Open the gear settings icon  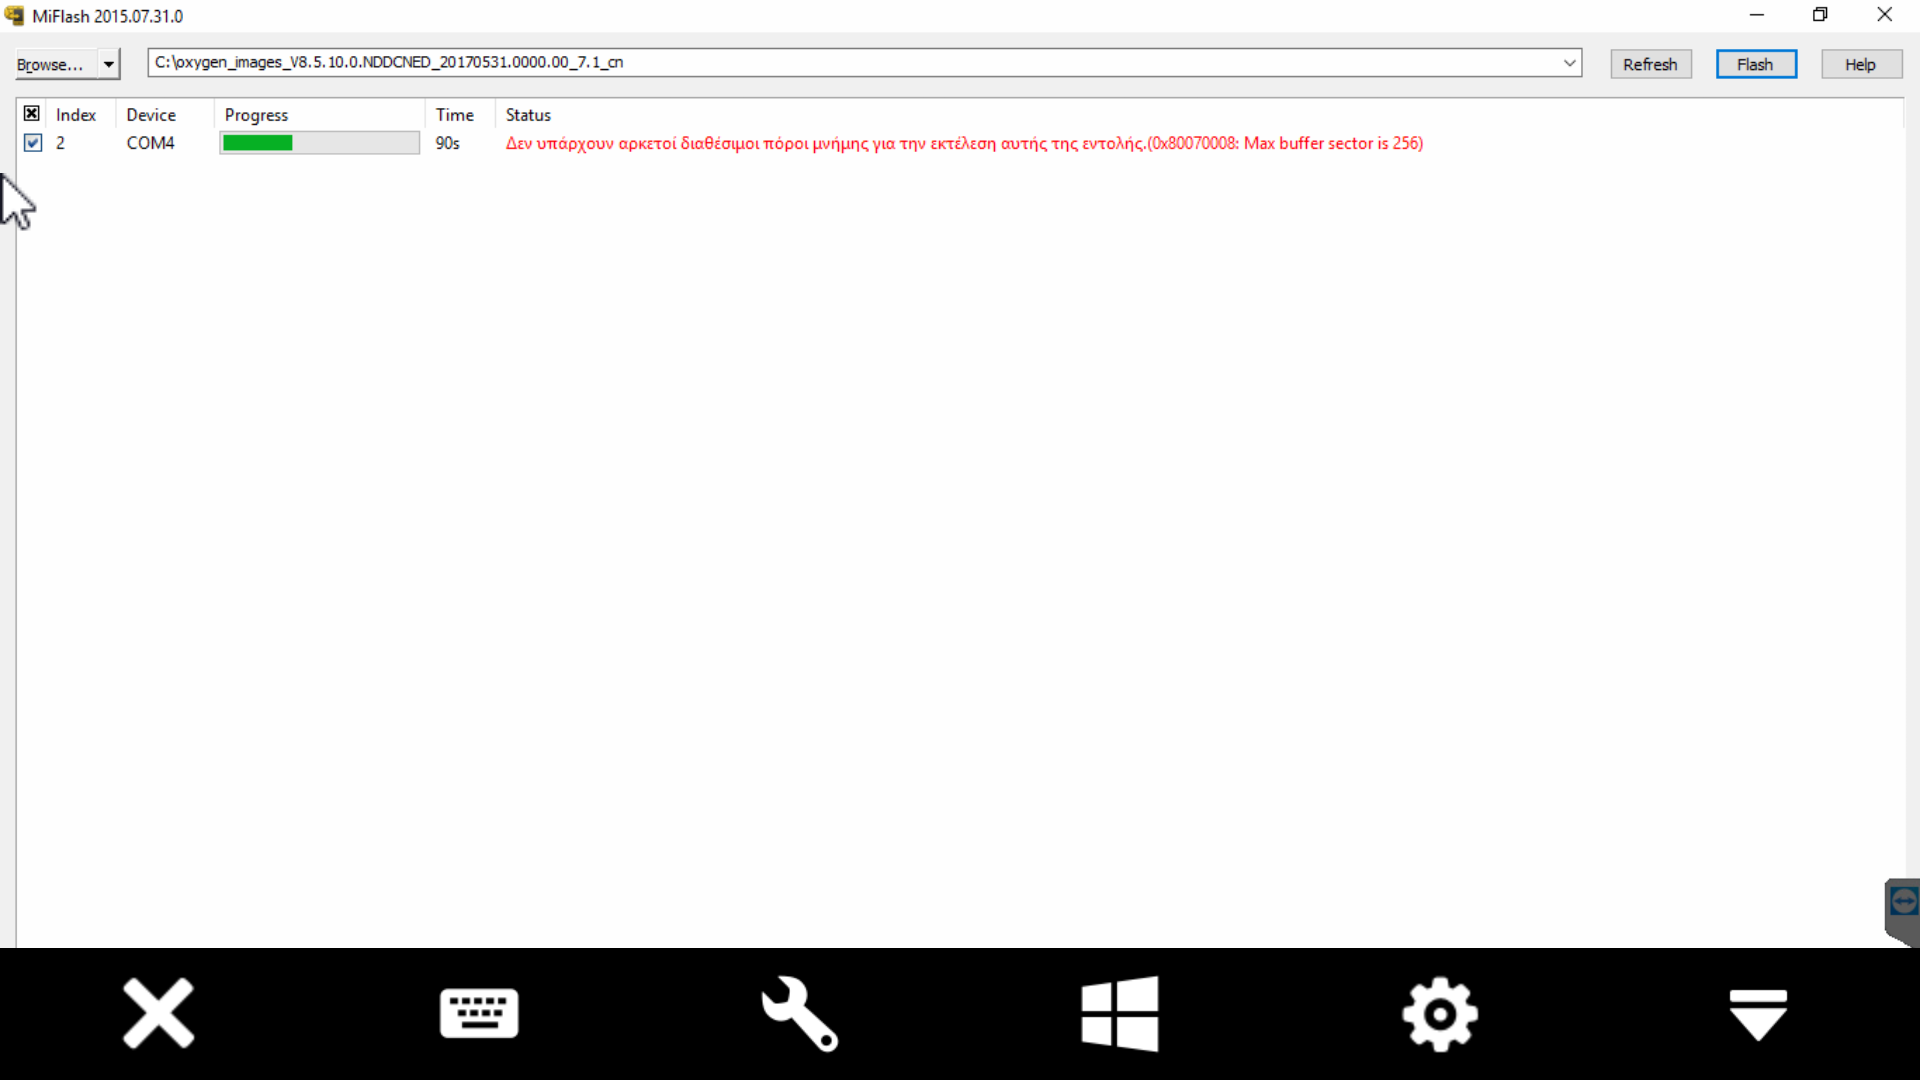[1439, 1013]
